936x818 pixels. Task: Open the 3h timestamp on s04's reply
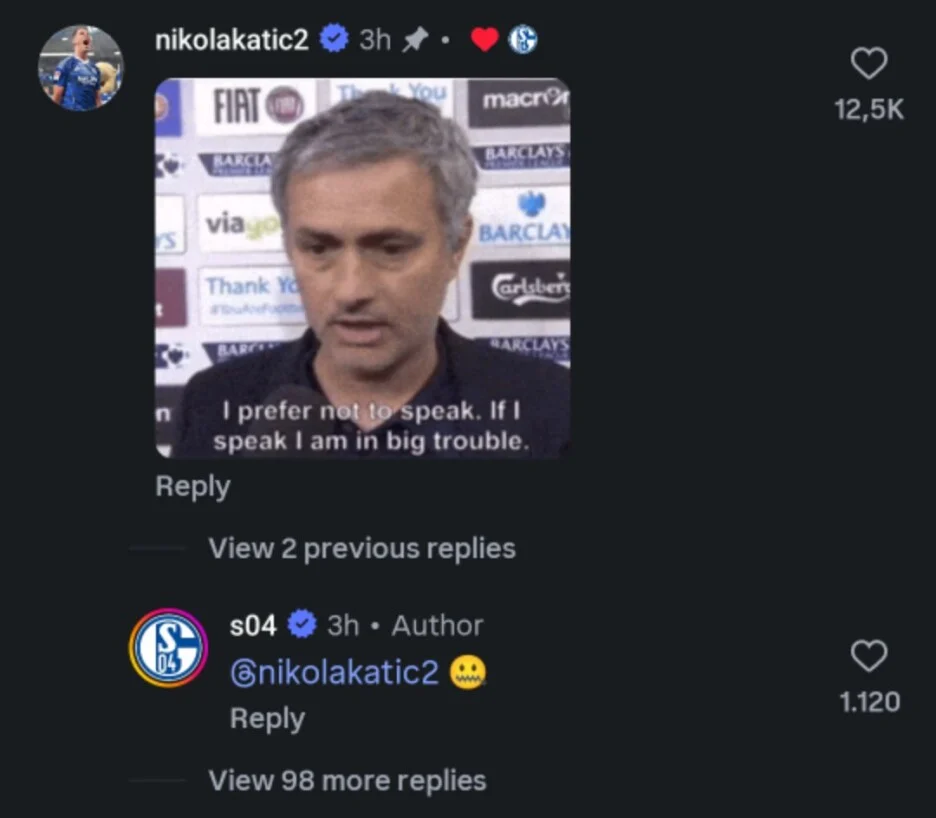[342, 624]
